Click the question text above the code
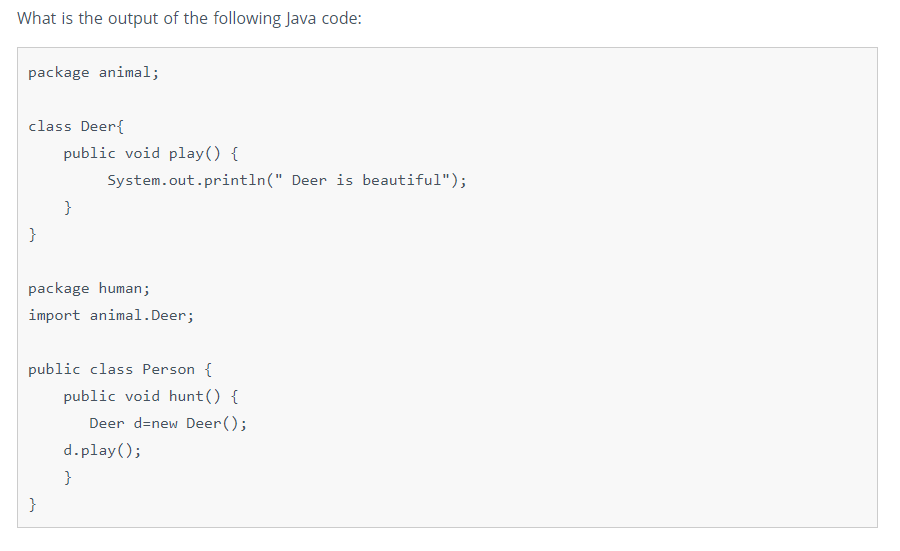 point(189,19)
